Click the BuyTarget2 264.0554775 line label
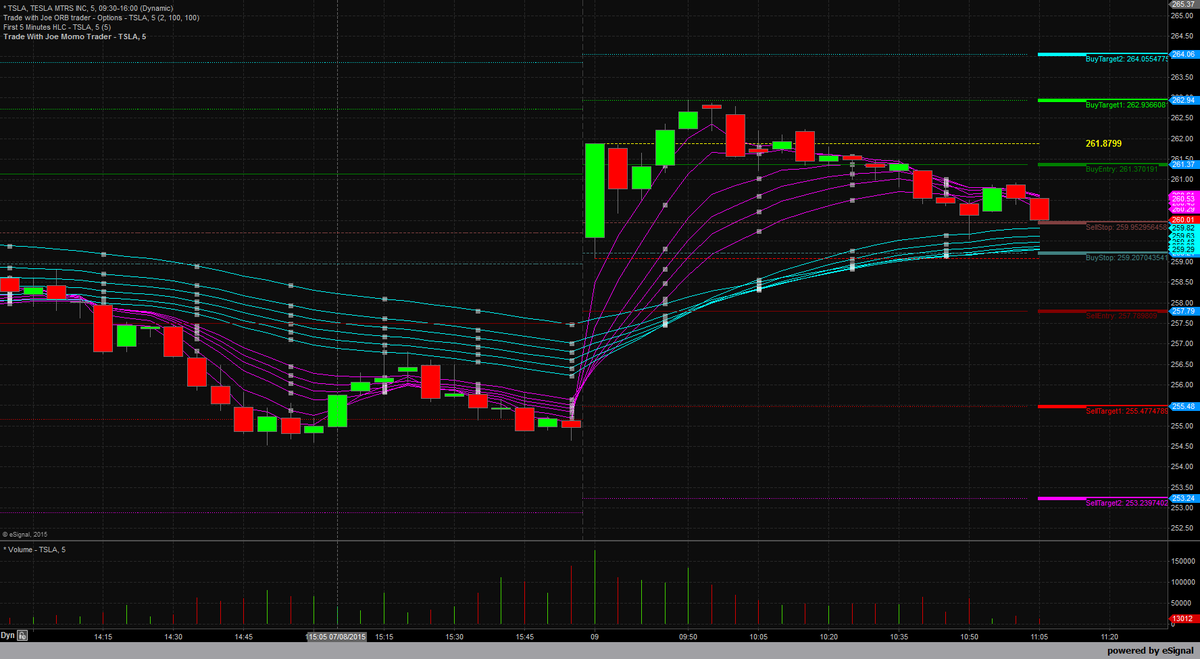Screen dimensions: 1200x659 (1127, 60)
